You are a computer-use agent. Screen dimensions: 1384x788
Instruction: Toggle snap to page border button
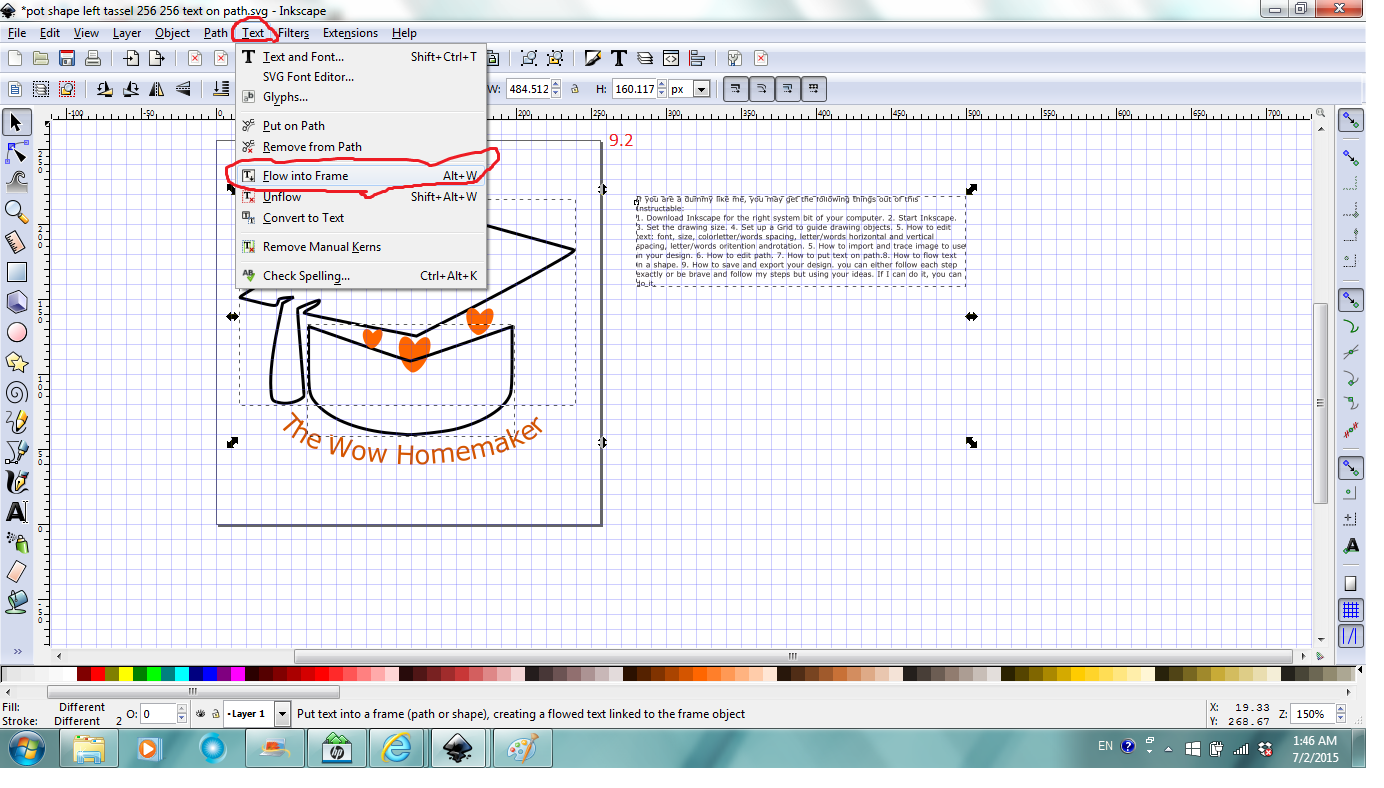tap(1351, 583)
